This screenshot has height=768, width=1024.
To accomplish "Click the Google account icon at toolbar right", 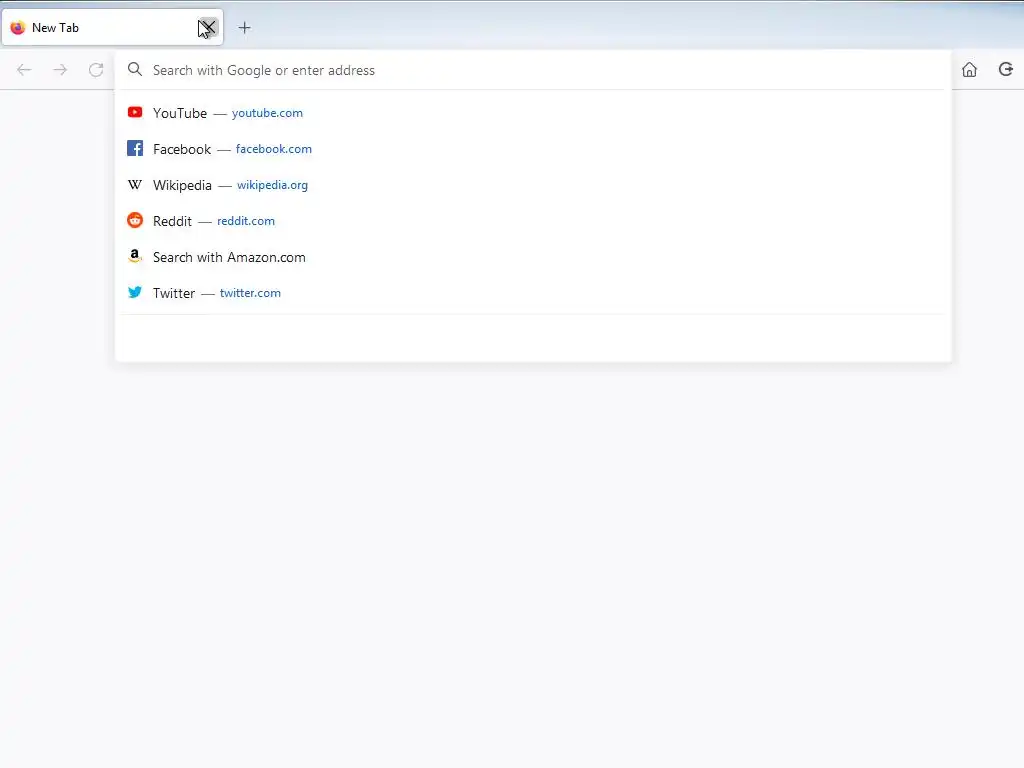I will [1006, 69].
